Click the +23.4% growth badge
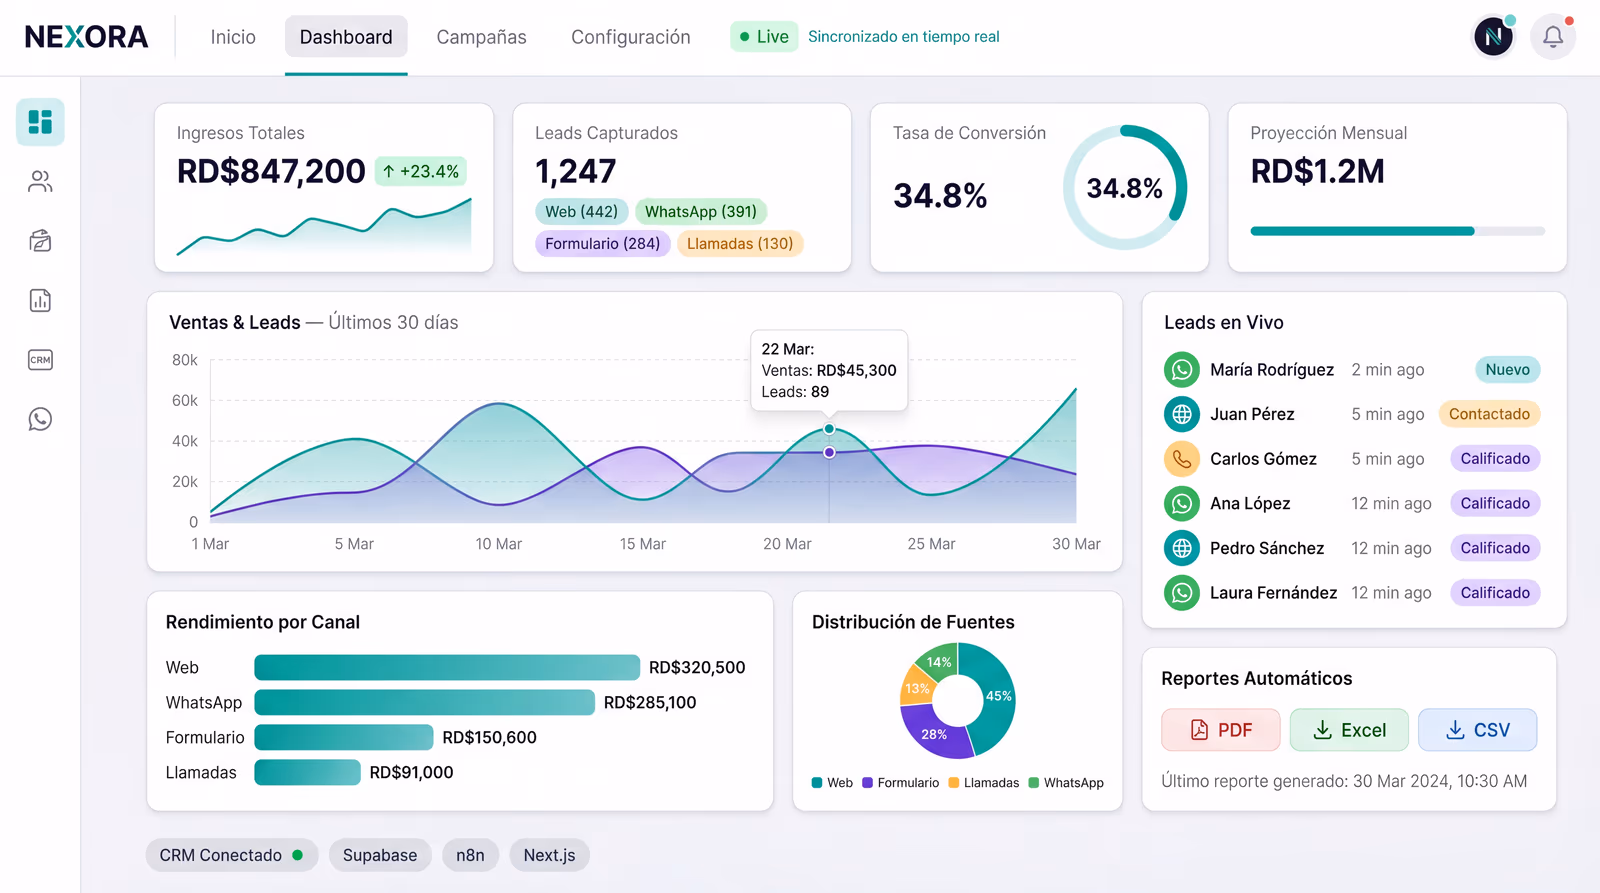1600x893 pixels. 421,172
